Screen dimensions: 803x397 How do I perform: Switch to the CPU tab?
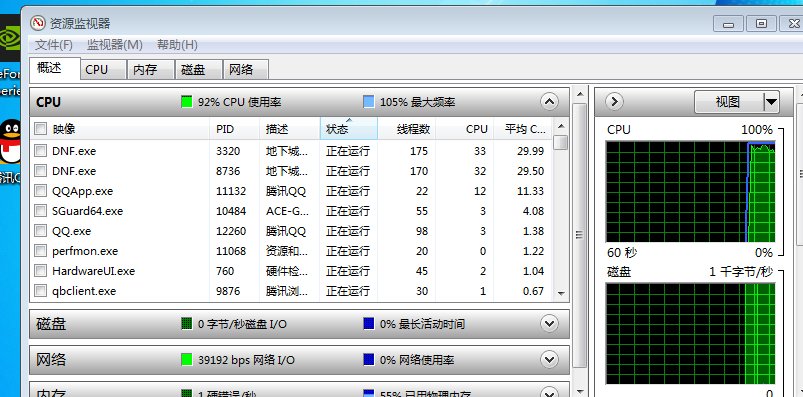click(103, 70)
